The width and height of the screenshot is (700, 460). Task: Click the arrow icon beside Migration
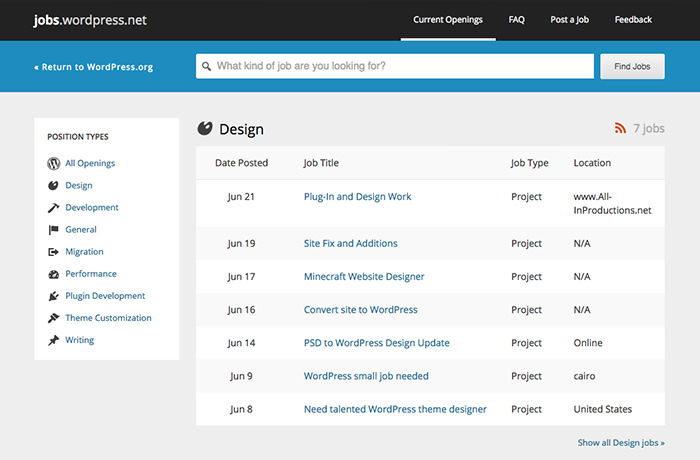pos(54,252)
